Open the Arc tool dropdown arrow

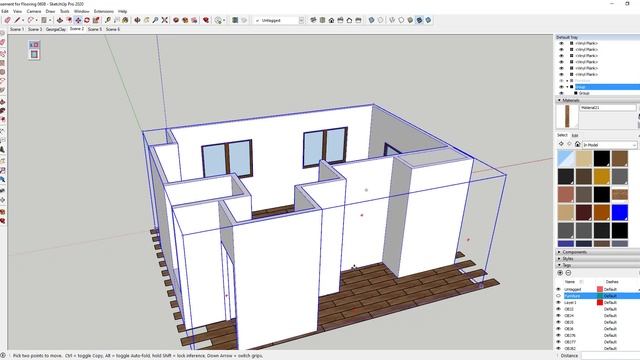36,20
